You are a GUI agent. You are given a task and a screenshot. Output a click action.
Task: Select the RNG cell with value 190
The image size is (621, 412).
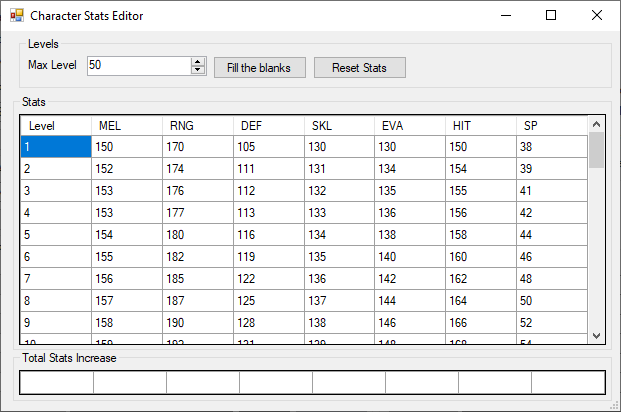(x=198, y=323)
